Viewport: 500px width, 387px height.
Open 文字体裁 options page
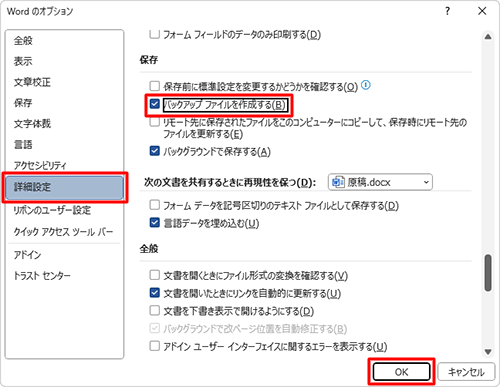click(x=64, y=124)
